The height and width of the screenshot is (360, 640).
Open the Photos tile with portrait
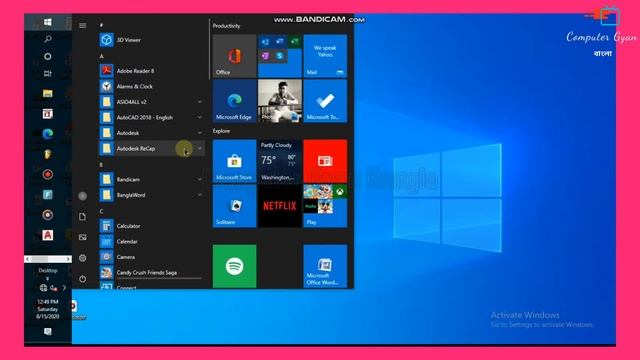[x=280, y=101]
